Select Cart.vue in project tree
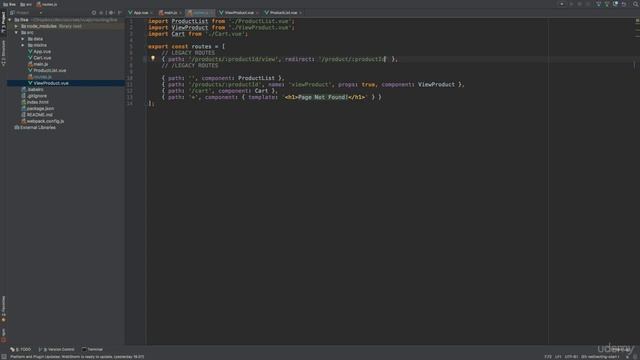The height and width of the screenshot is (360, 640). 39,58
